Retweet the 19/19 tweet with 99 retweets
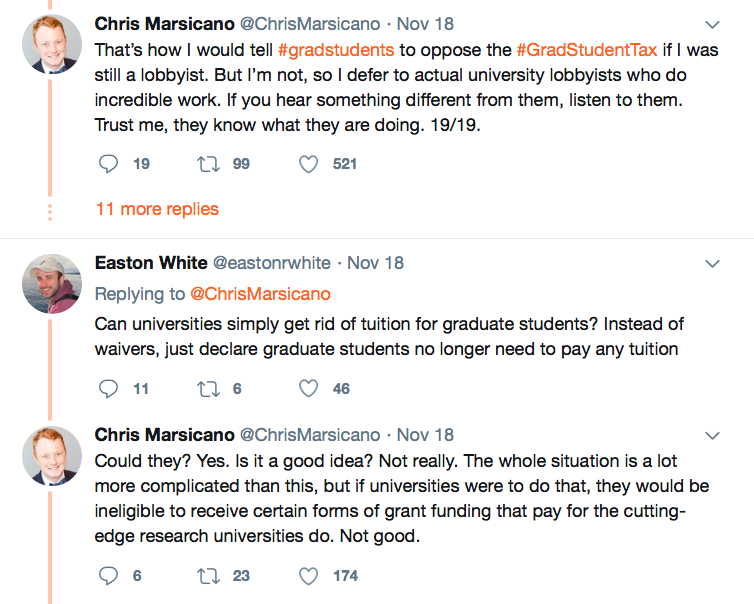The height and width of the screenshot is (604, 754). click(x=208, y=163)
